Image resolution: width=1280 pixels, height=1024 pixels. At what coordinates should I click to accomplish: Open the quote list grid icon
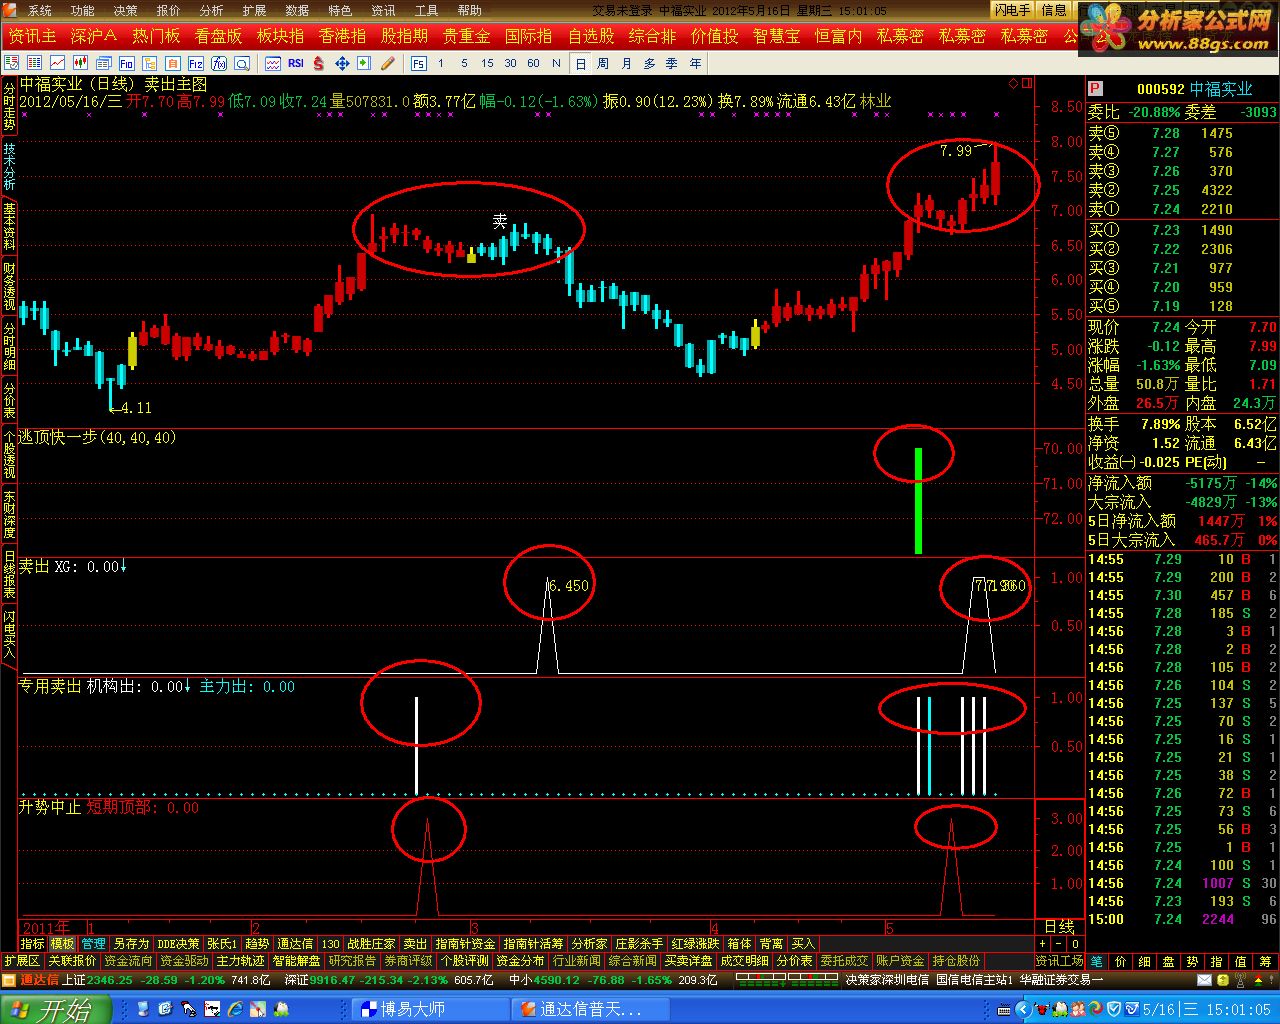pyautogui.click(x=34, y=63)
